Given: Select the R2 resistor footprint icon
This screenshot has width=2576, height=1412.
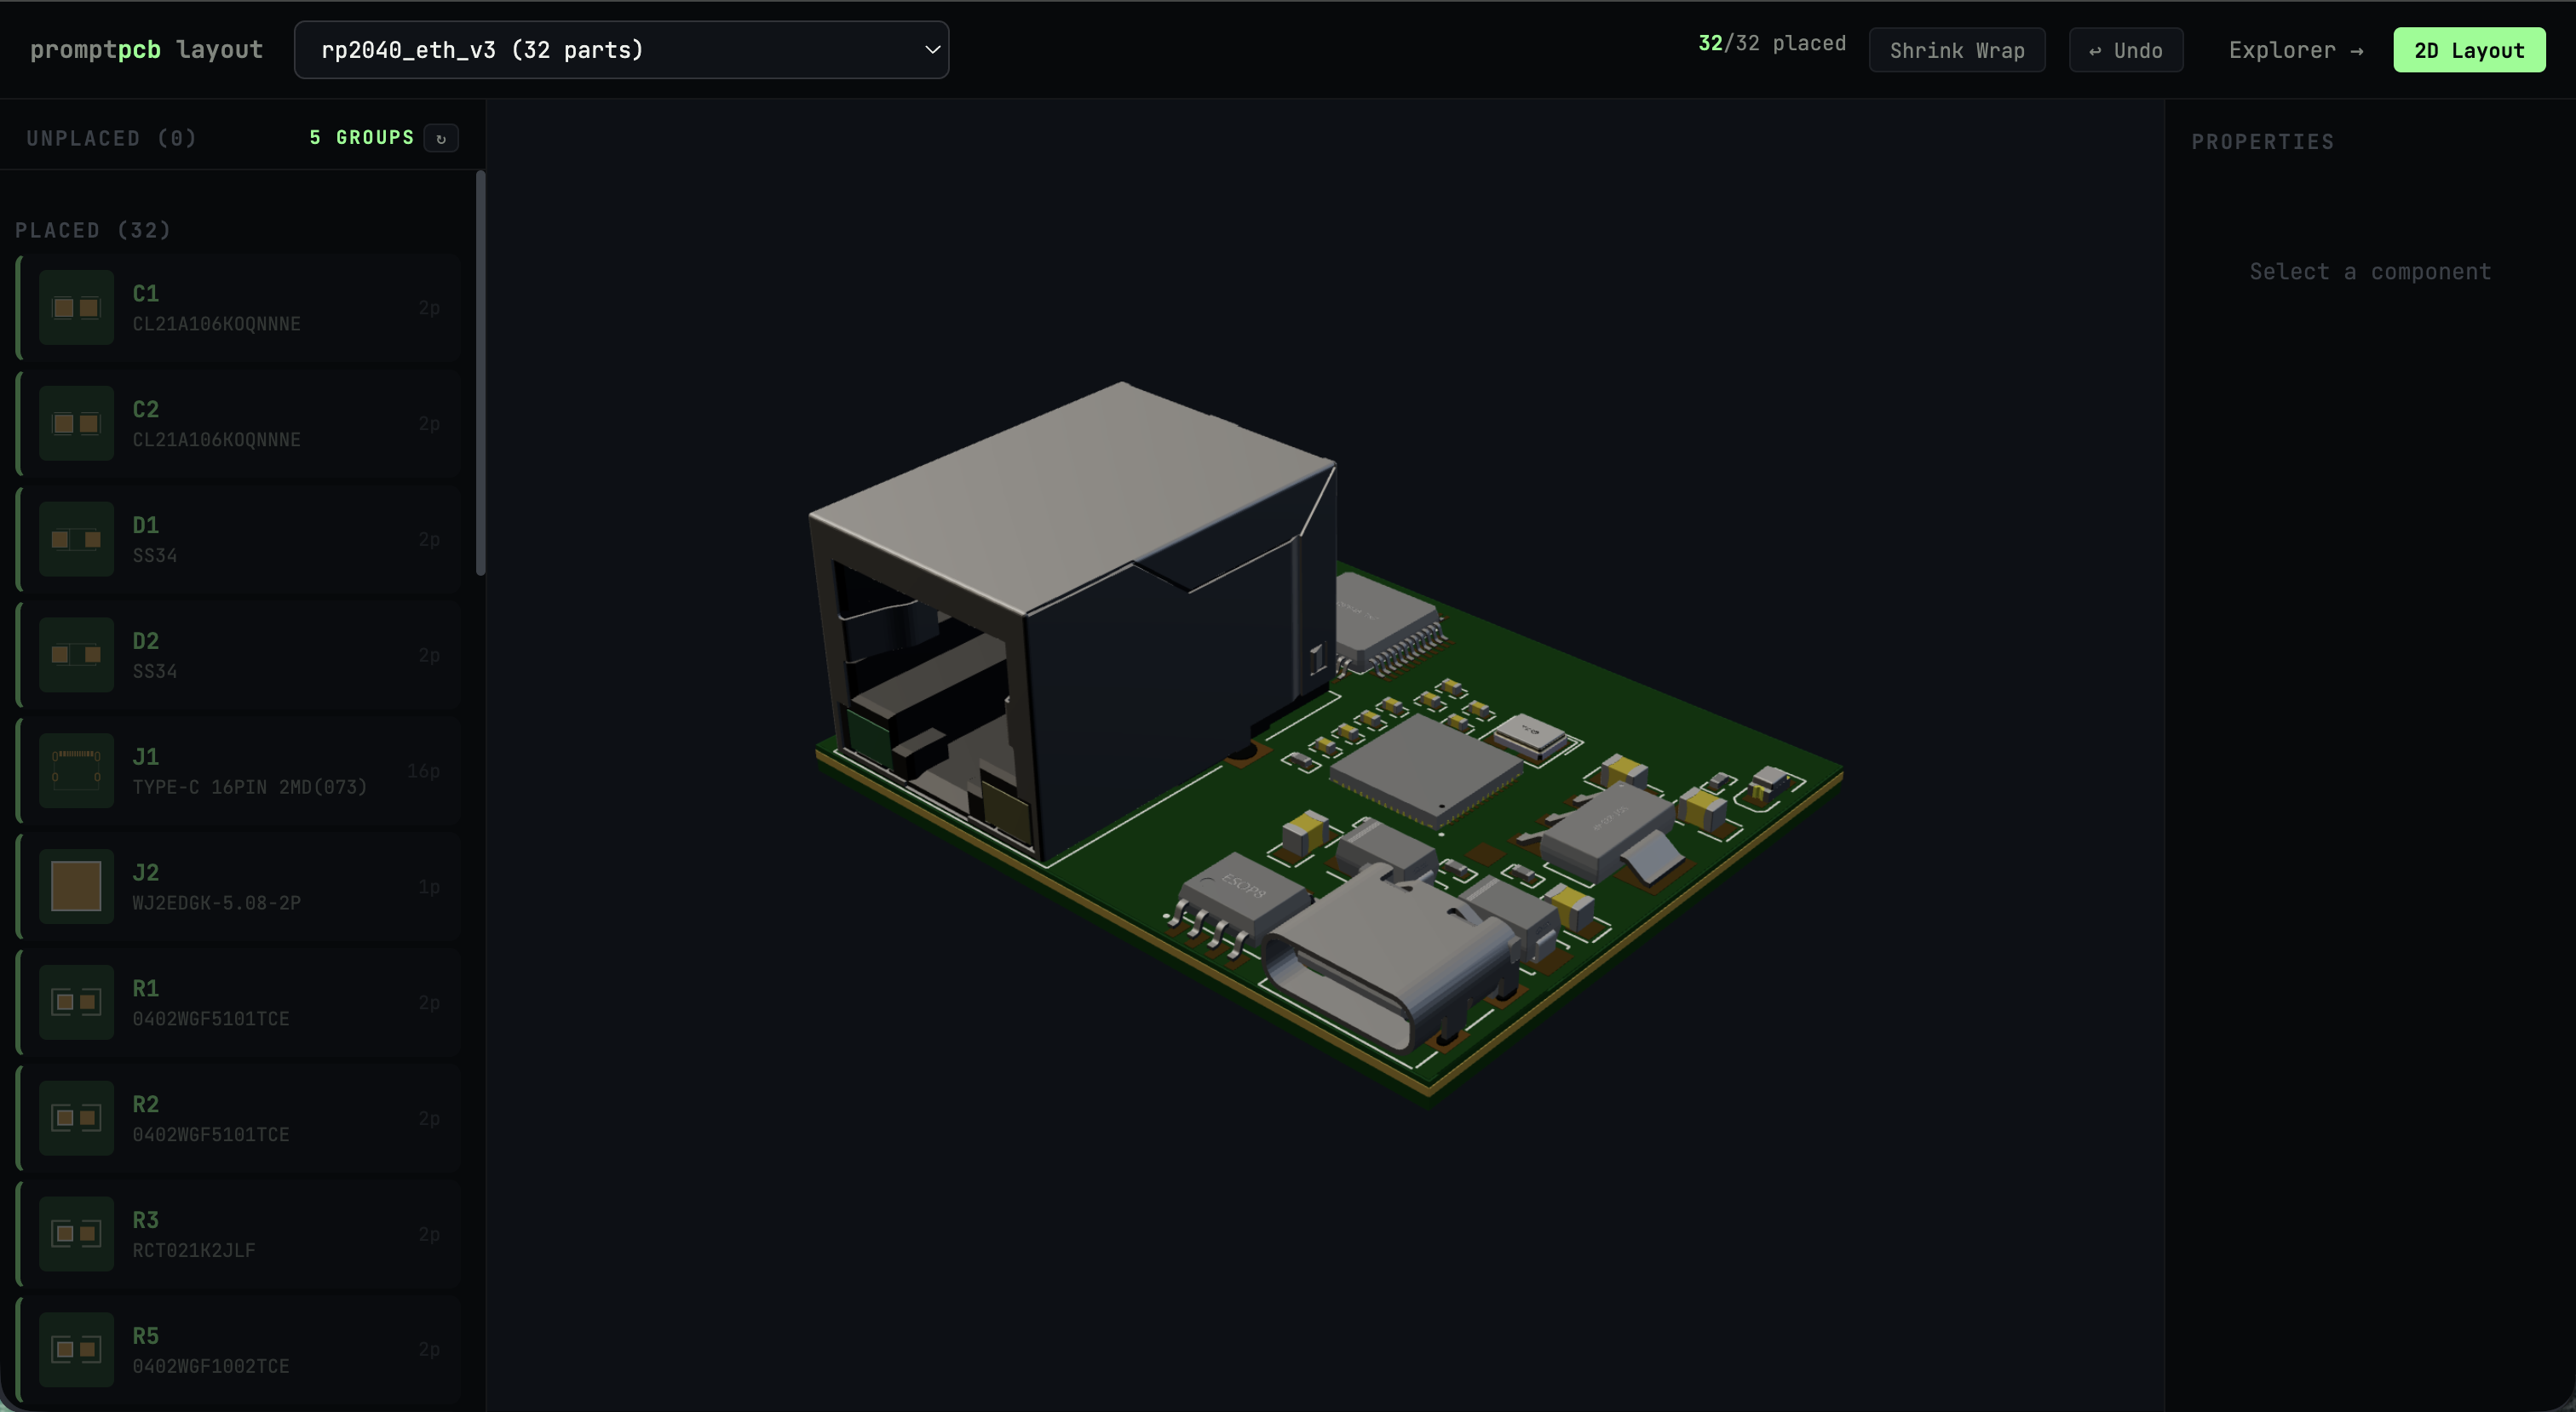Looking at the screenshot, I should pyautogui.click(x=76, y=1118).
